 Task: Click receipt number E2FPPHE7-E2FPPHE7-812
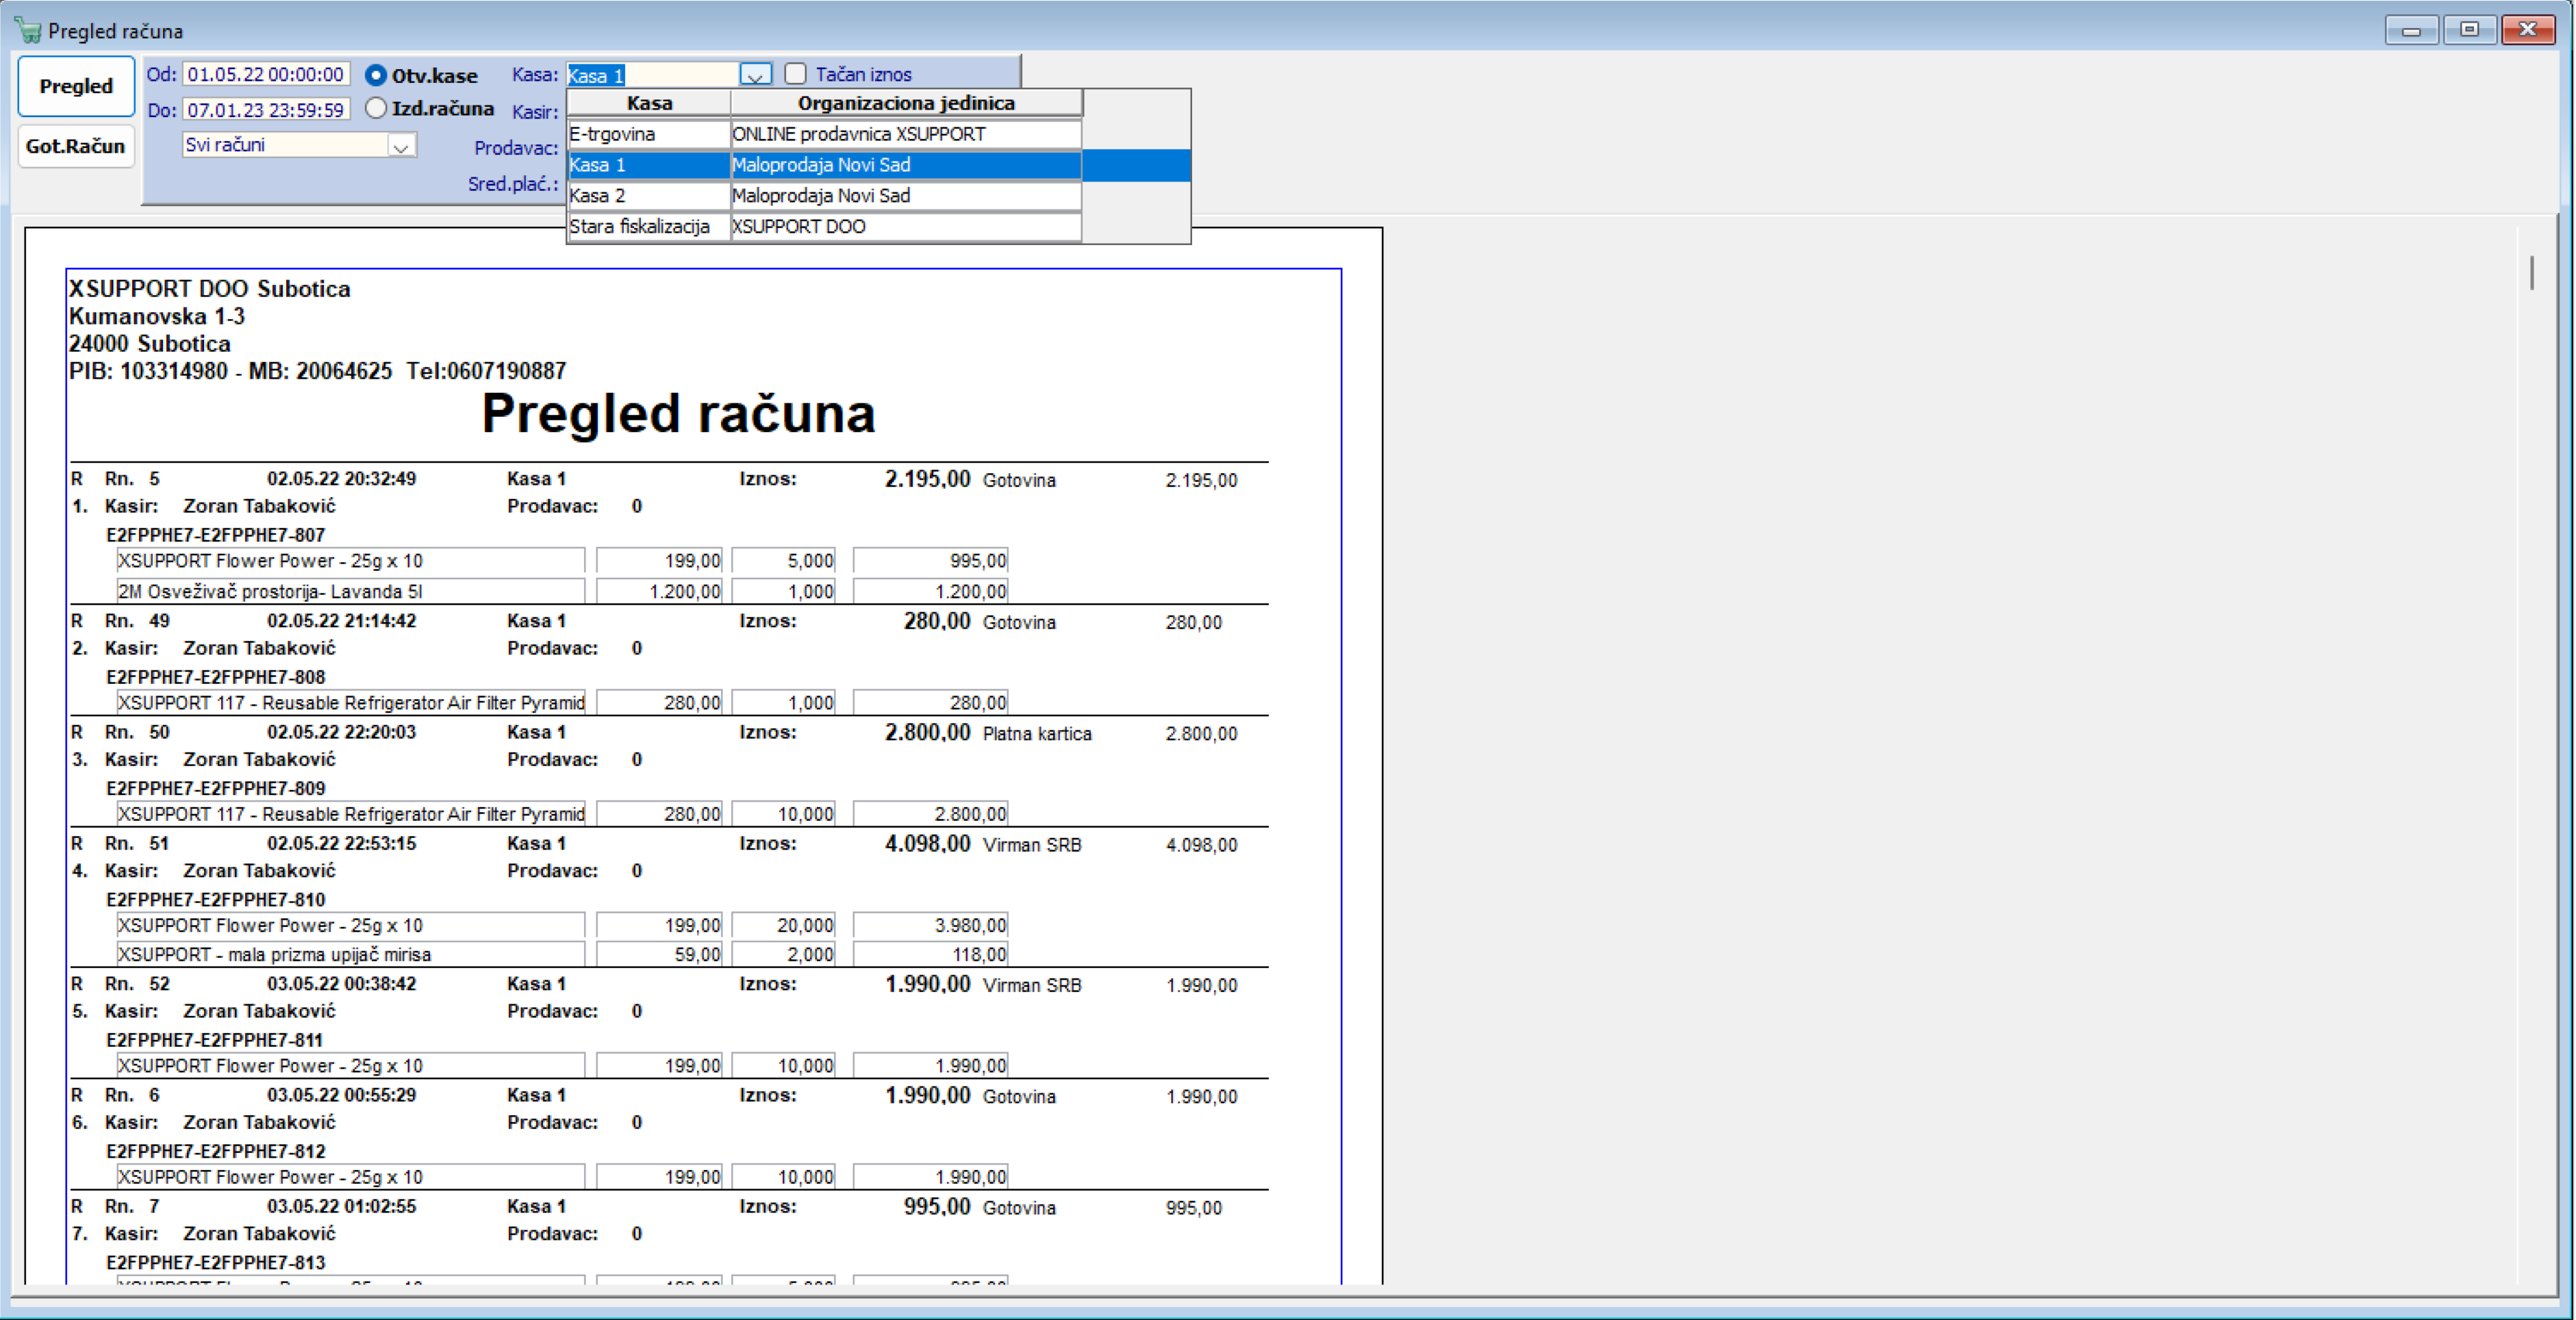click(216, 1151)
